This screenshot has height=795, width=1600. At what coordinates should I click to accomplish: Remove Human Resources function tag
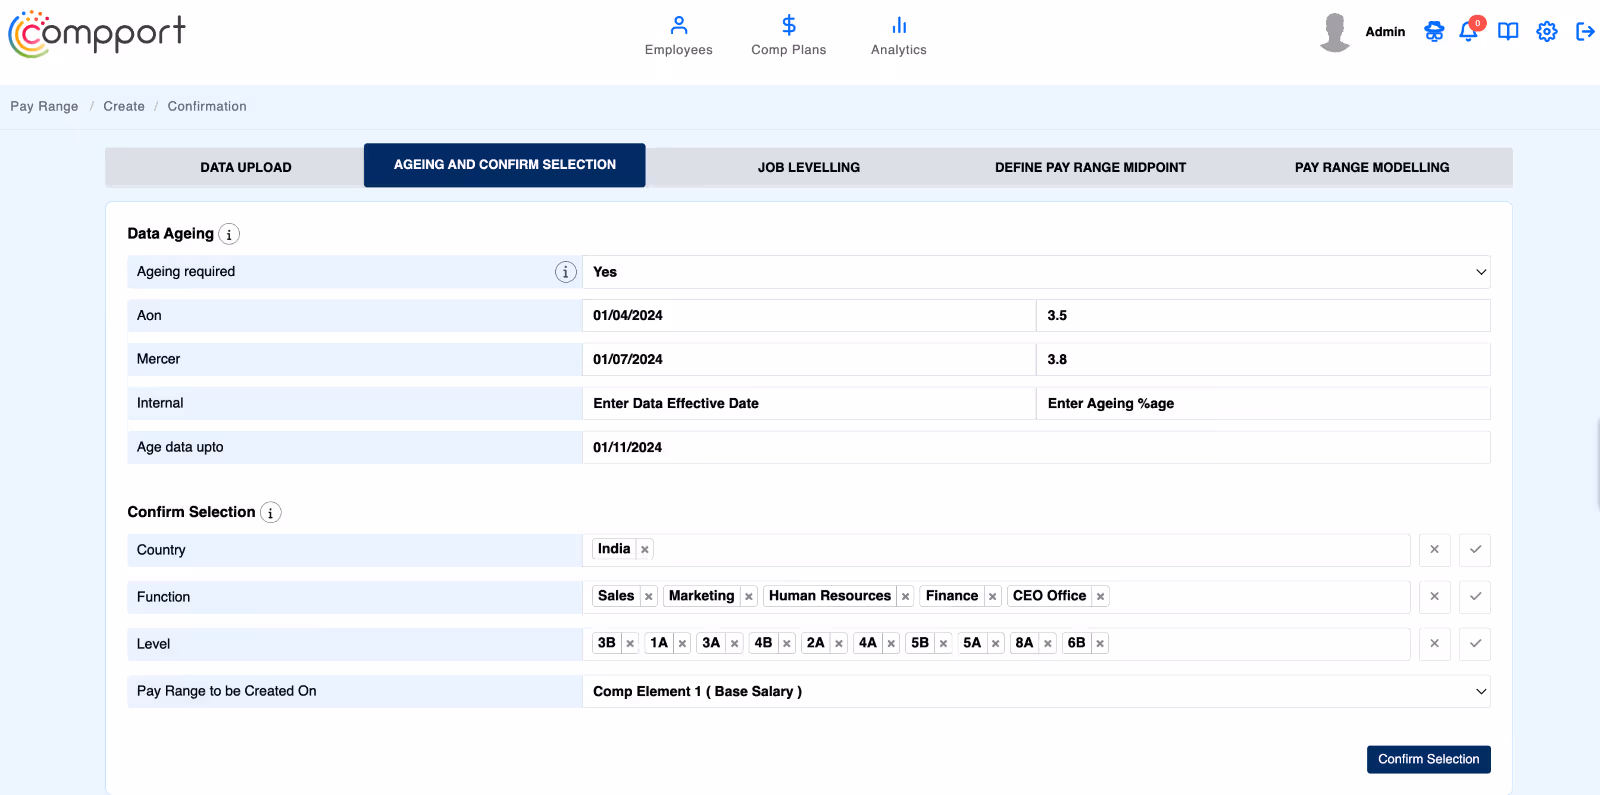(906, 597)
